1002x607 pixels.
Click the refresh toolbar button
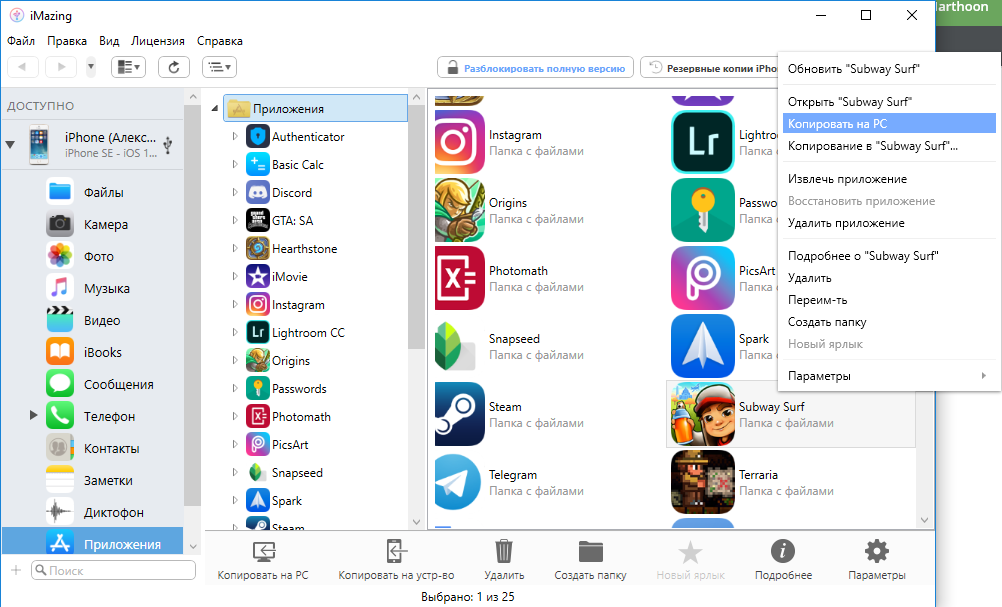[x=174, y=67]
